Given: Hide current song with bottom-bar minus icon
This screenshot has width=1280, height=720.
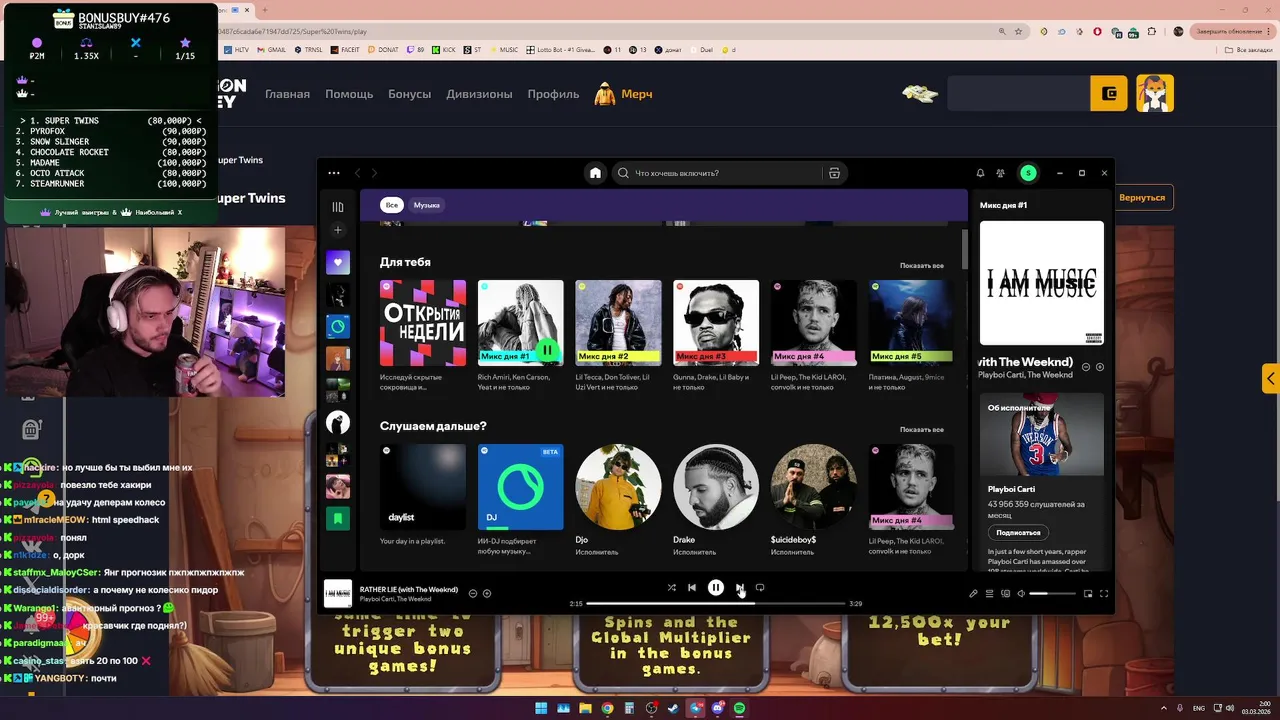Looking at the screenshot, I should [473, 594].
